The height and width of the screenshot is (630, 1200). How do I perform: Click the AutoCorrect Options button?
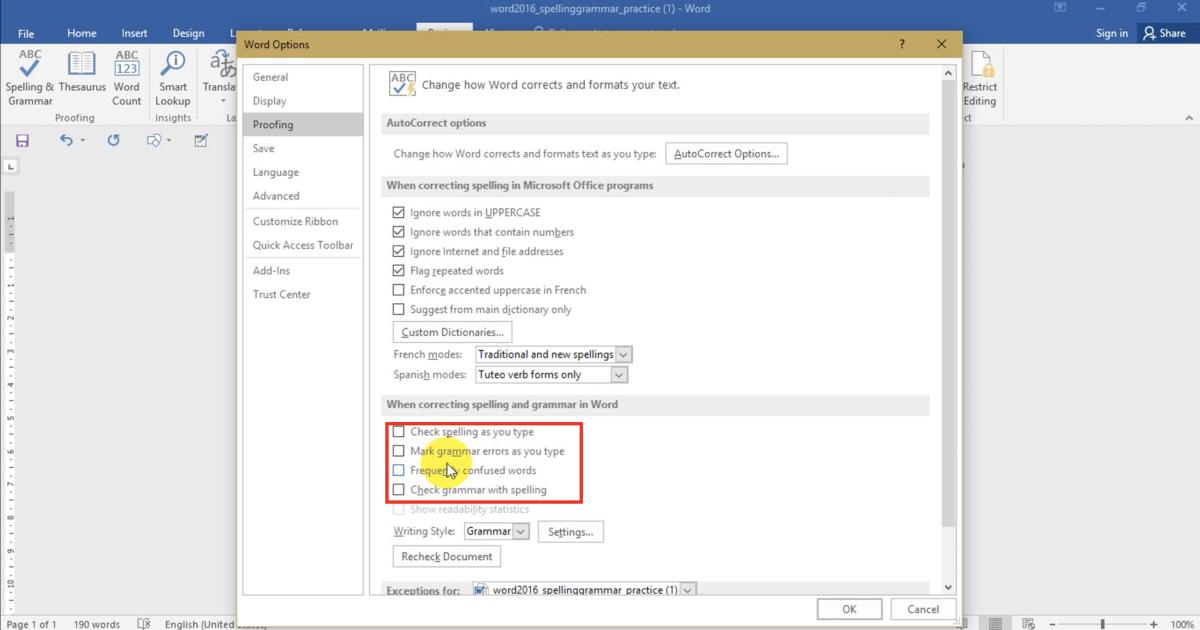tap(726, 154)
